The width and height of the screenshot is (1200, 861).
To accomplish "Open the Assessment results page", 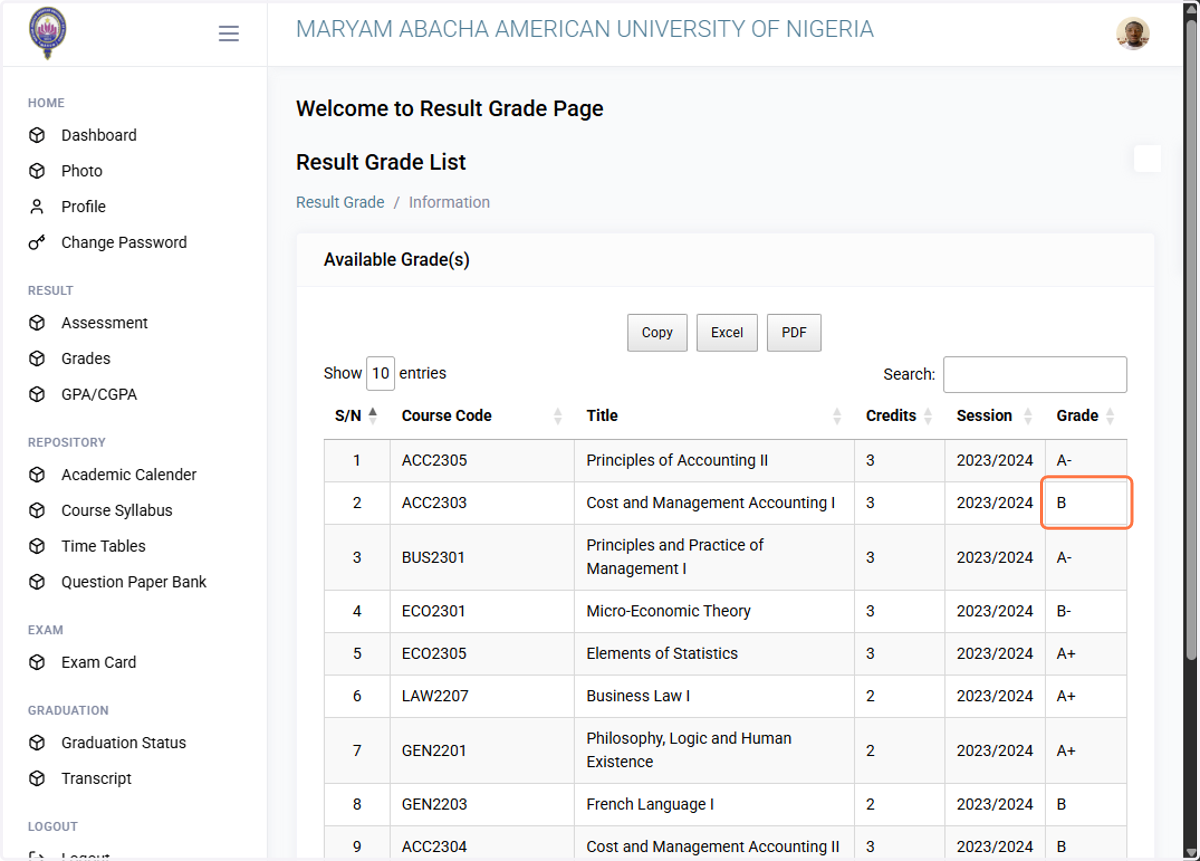I will pos(104,323).
